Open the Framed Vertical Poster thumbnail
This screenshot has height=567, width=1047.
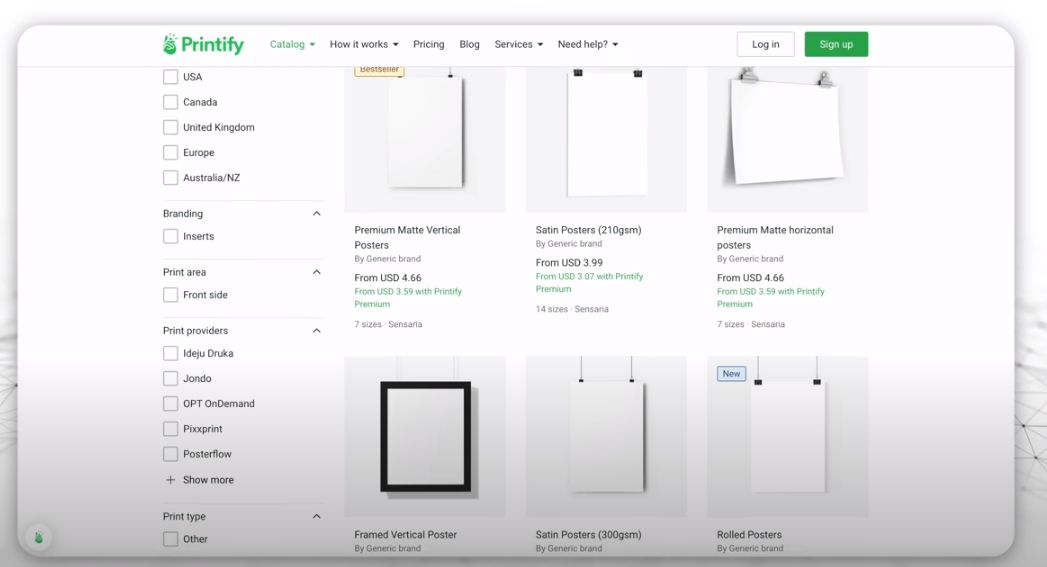(x=425, y=436)
